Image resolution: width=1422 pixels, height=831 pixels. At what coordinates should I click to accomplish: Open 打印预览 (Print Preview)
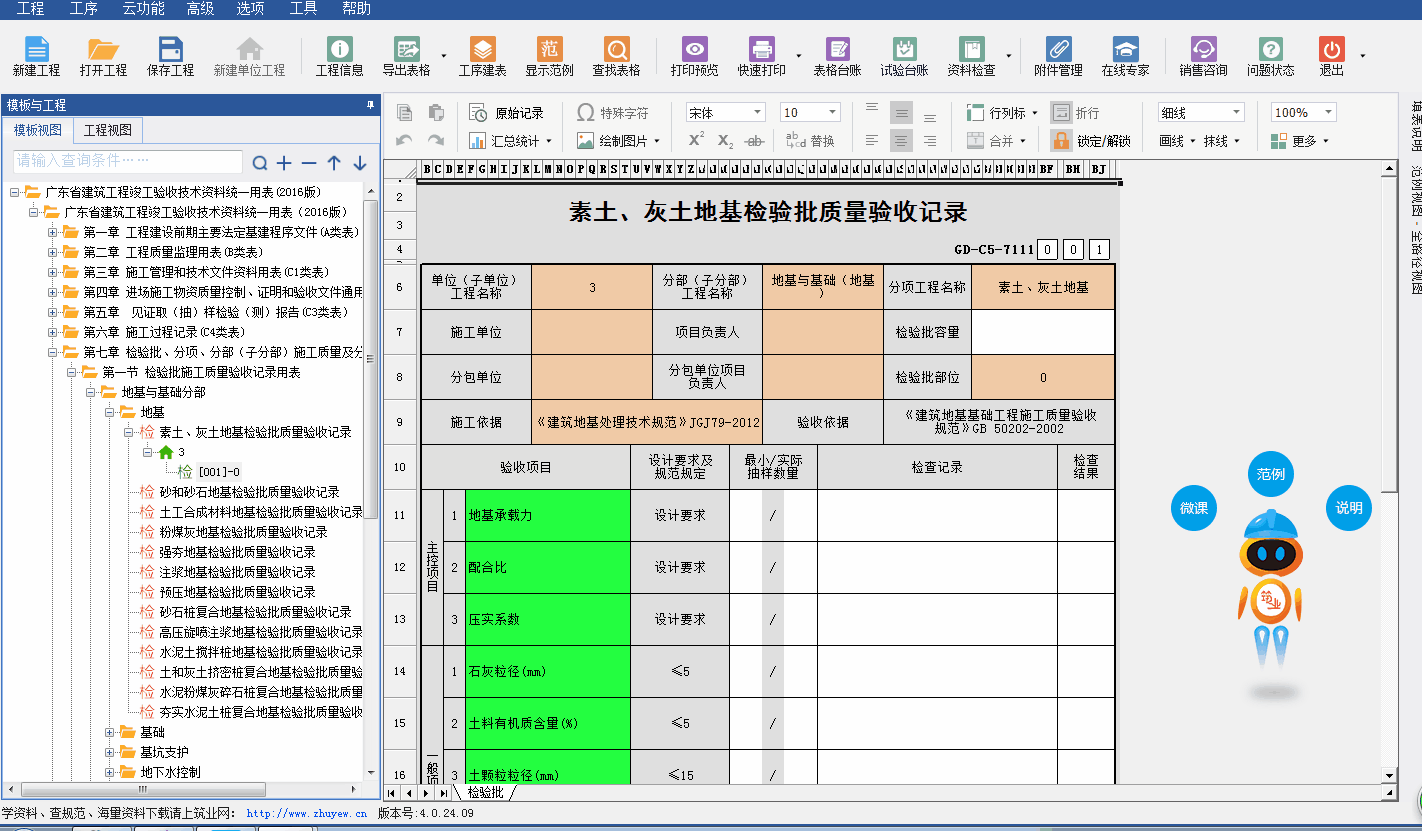pyautogui.click(x=694, y=56)
